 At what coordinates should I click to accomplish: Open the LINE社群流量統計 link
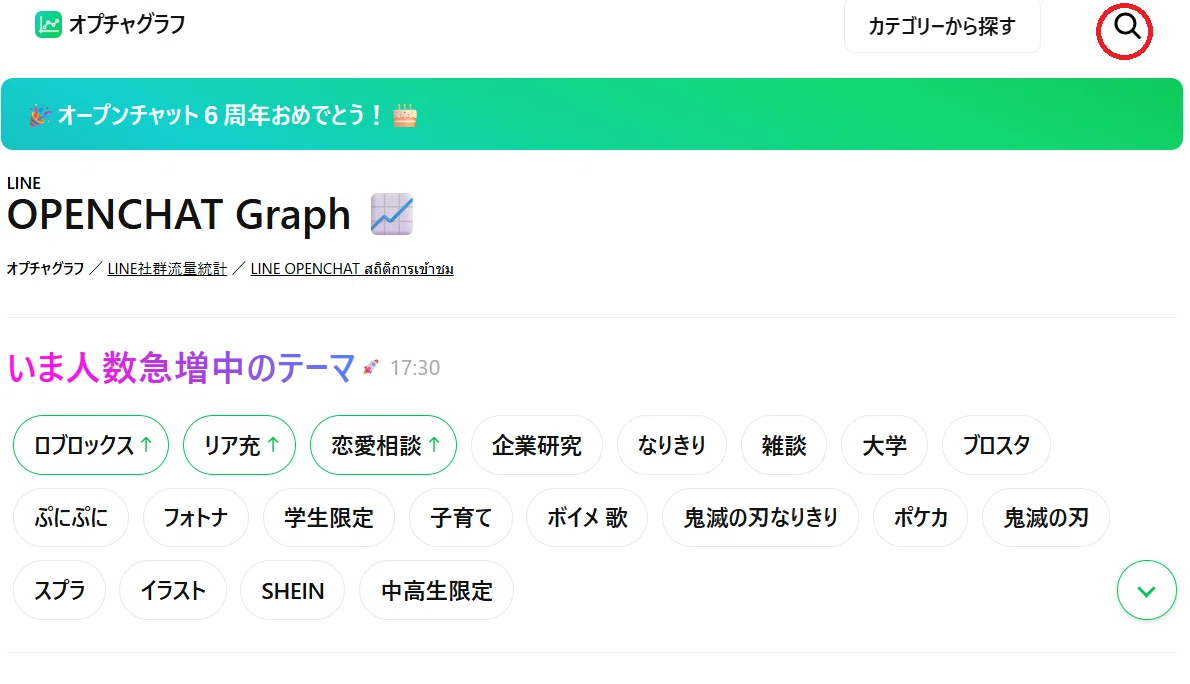click(167, 269)
